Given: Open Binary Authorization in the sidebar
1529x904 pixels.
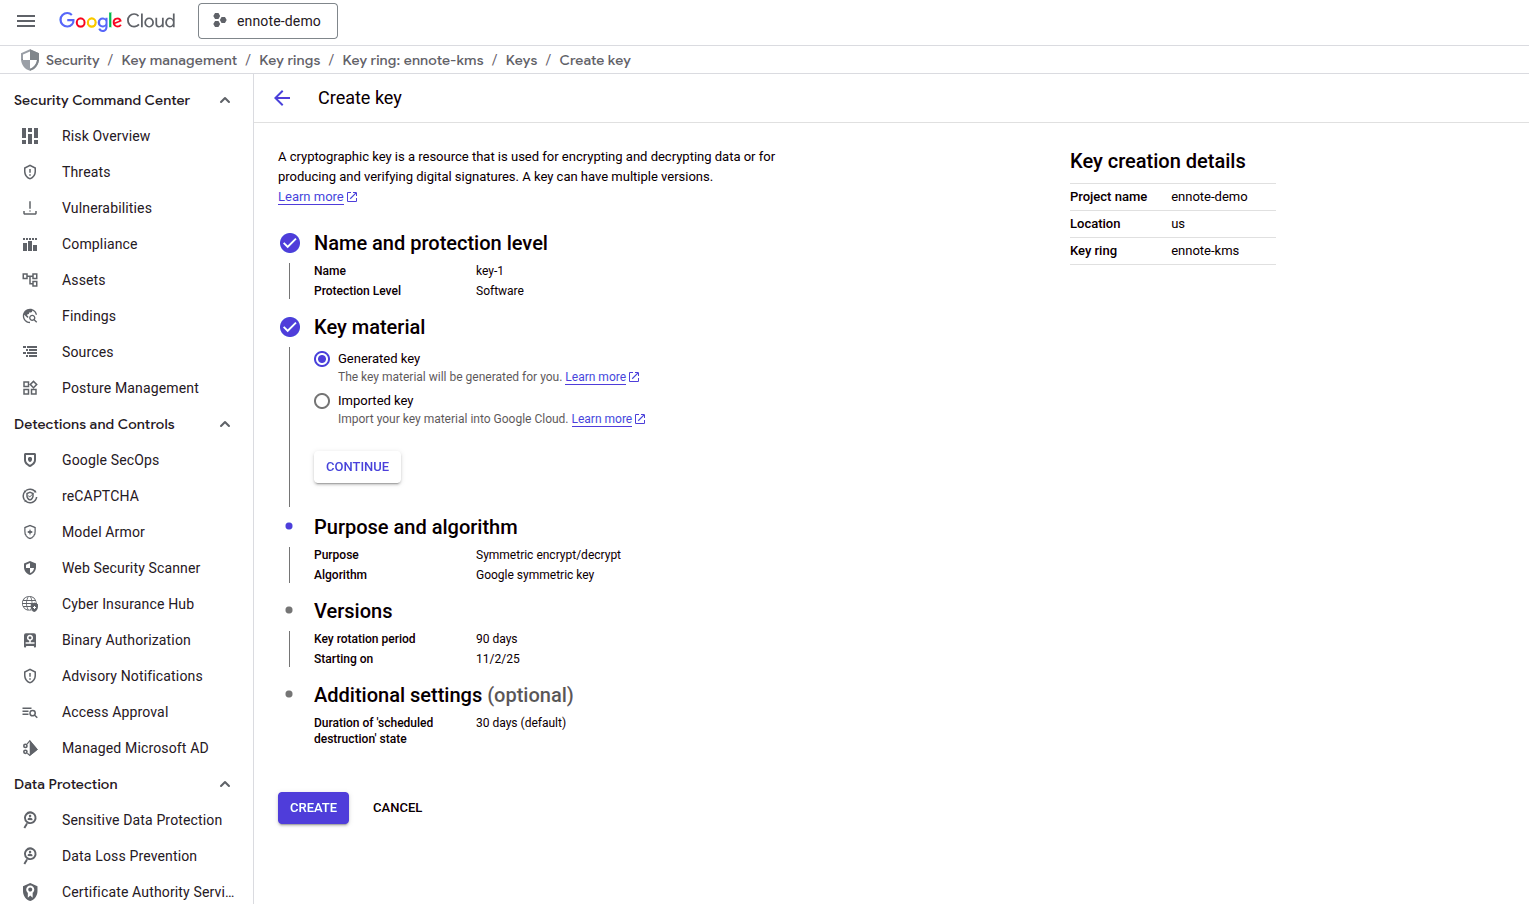Looking at the screenshot, I should coord(126,640).
